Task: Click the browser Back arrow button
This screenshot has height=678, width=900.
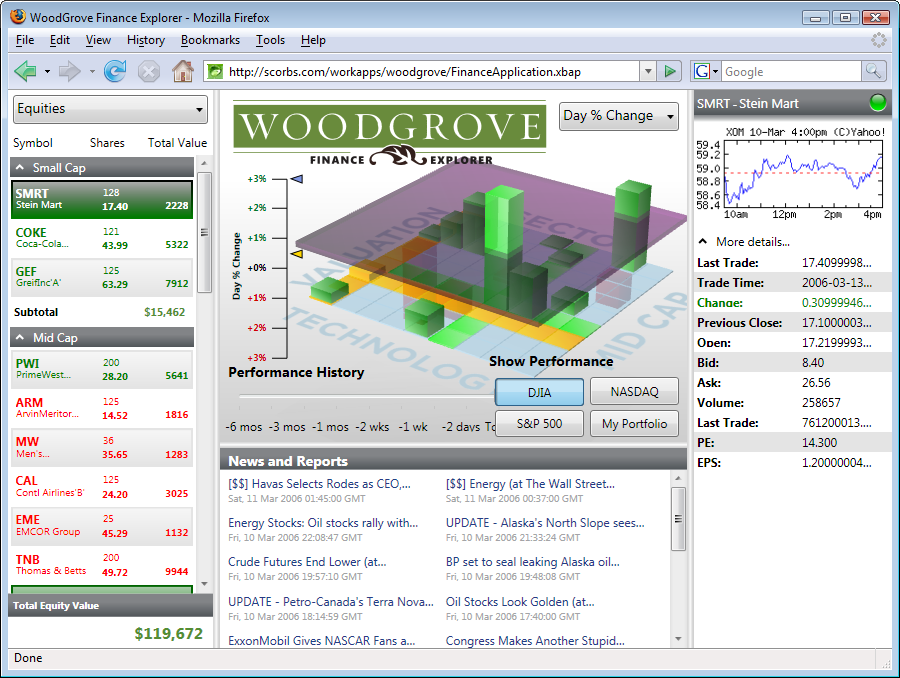Action: point(26,71)
